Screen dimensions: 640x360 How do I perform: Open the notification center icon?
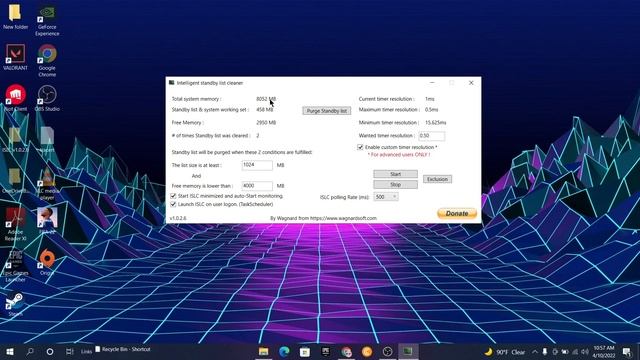pyautogui.click(x=627, y=351)
